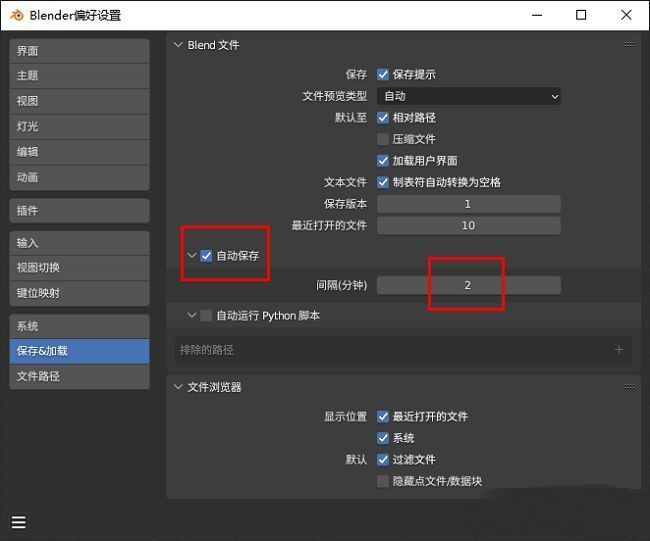Open the 主题 preferences tab
This screenshot has height=541, width=650.
point(79,76)
